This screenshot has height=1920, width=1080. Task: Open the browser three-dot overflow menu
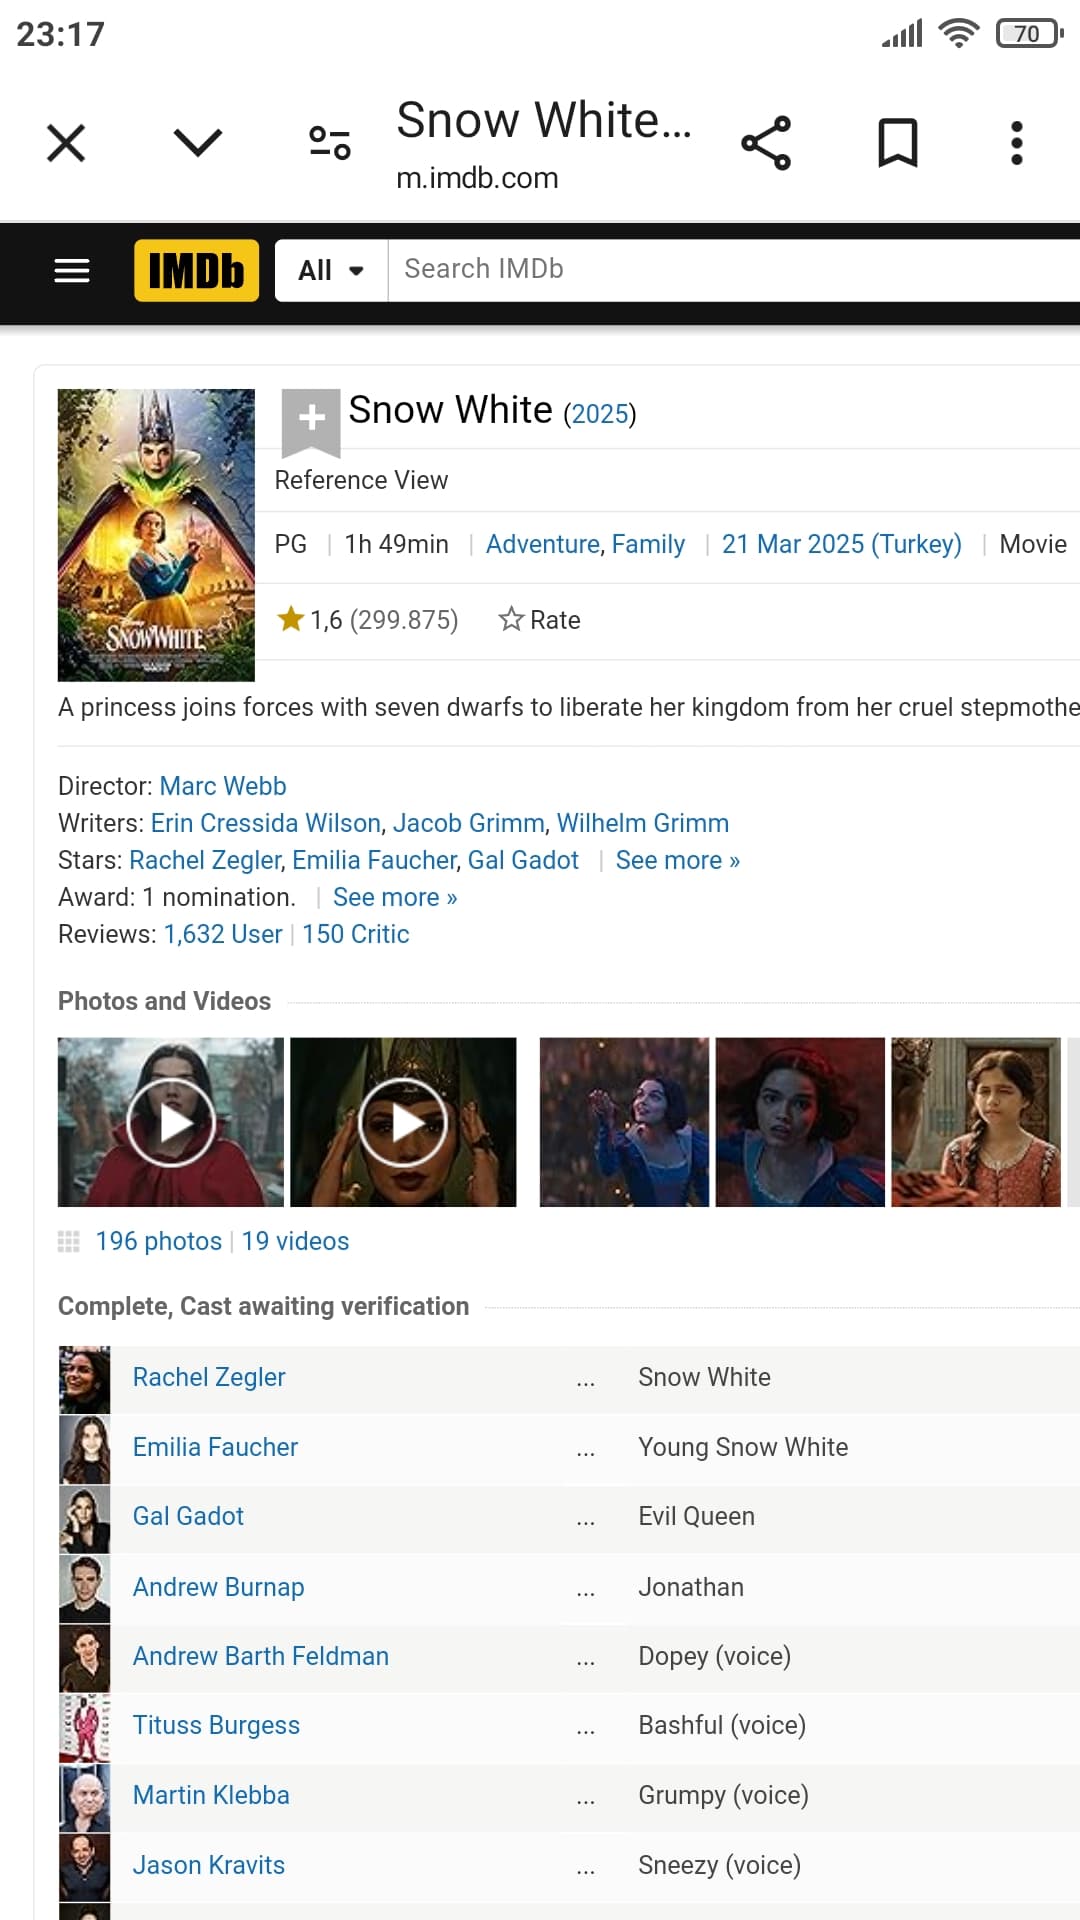tap(1016, 143)
